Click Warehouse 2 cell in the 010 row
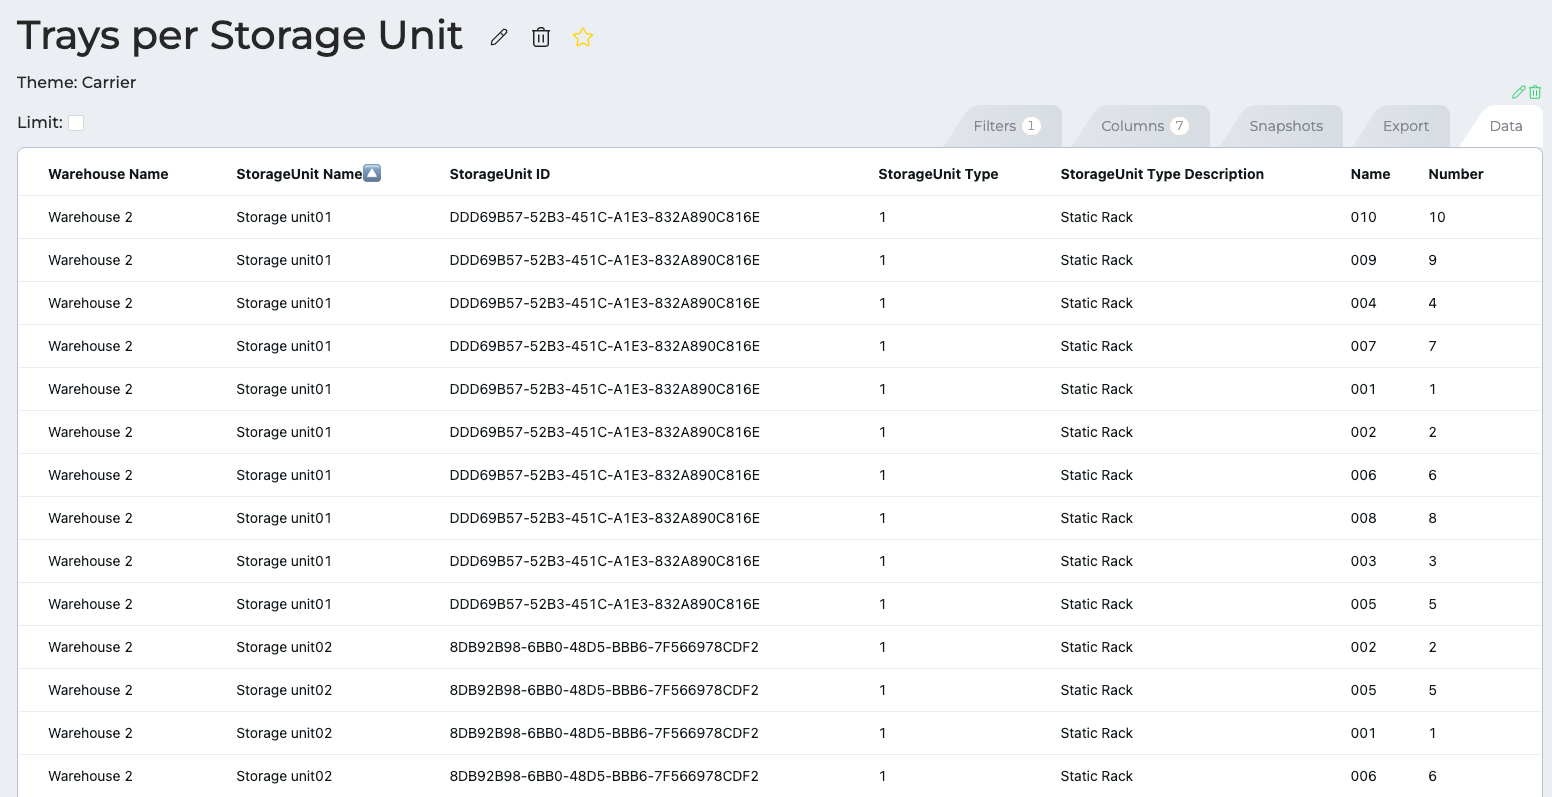This screenshot has width=1552, height=797. point(90,217)
